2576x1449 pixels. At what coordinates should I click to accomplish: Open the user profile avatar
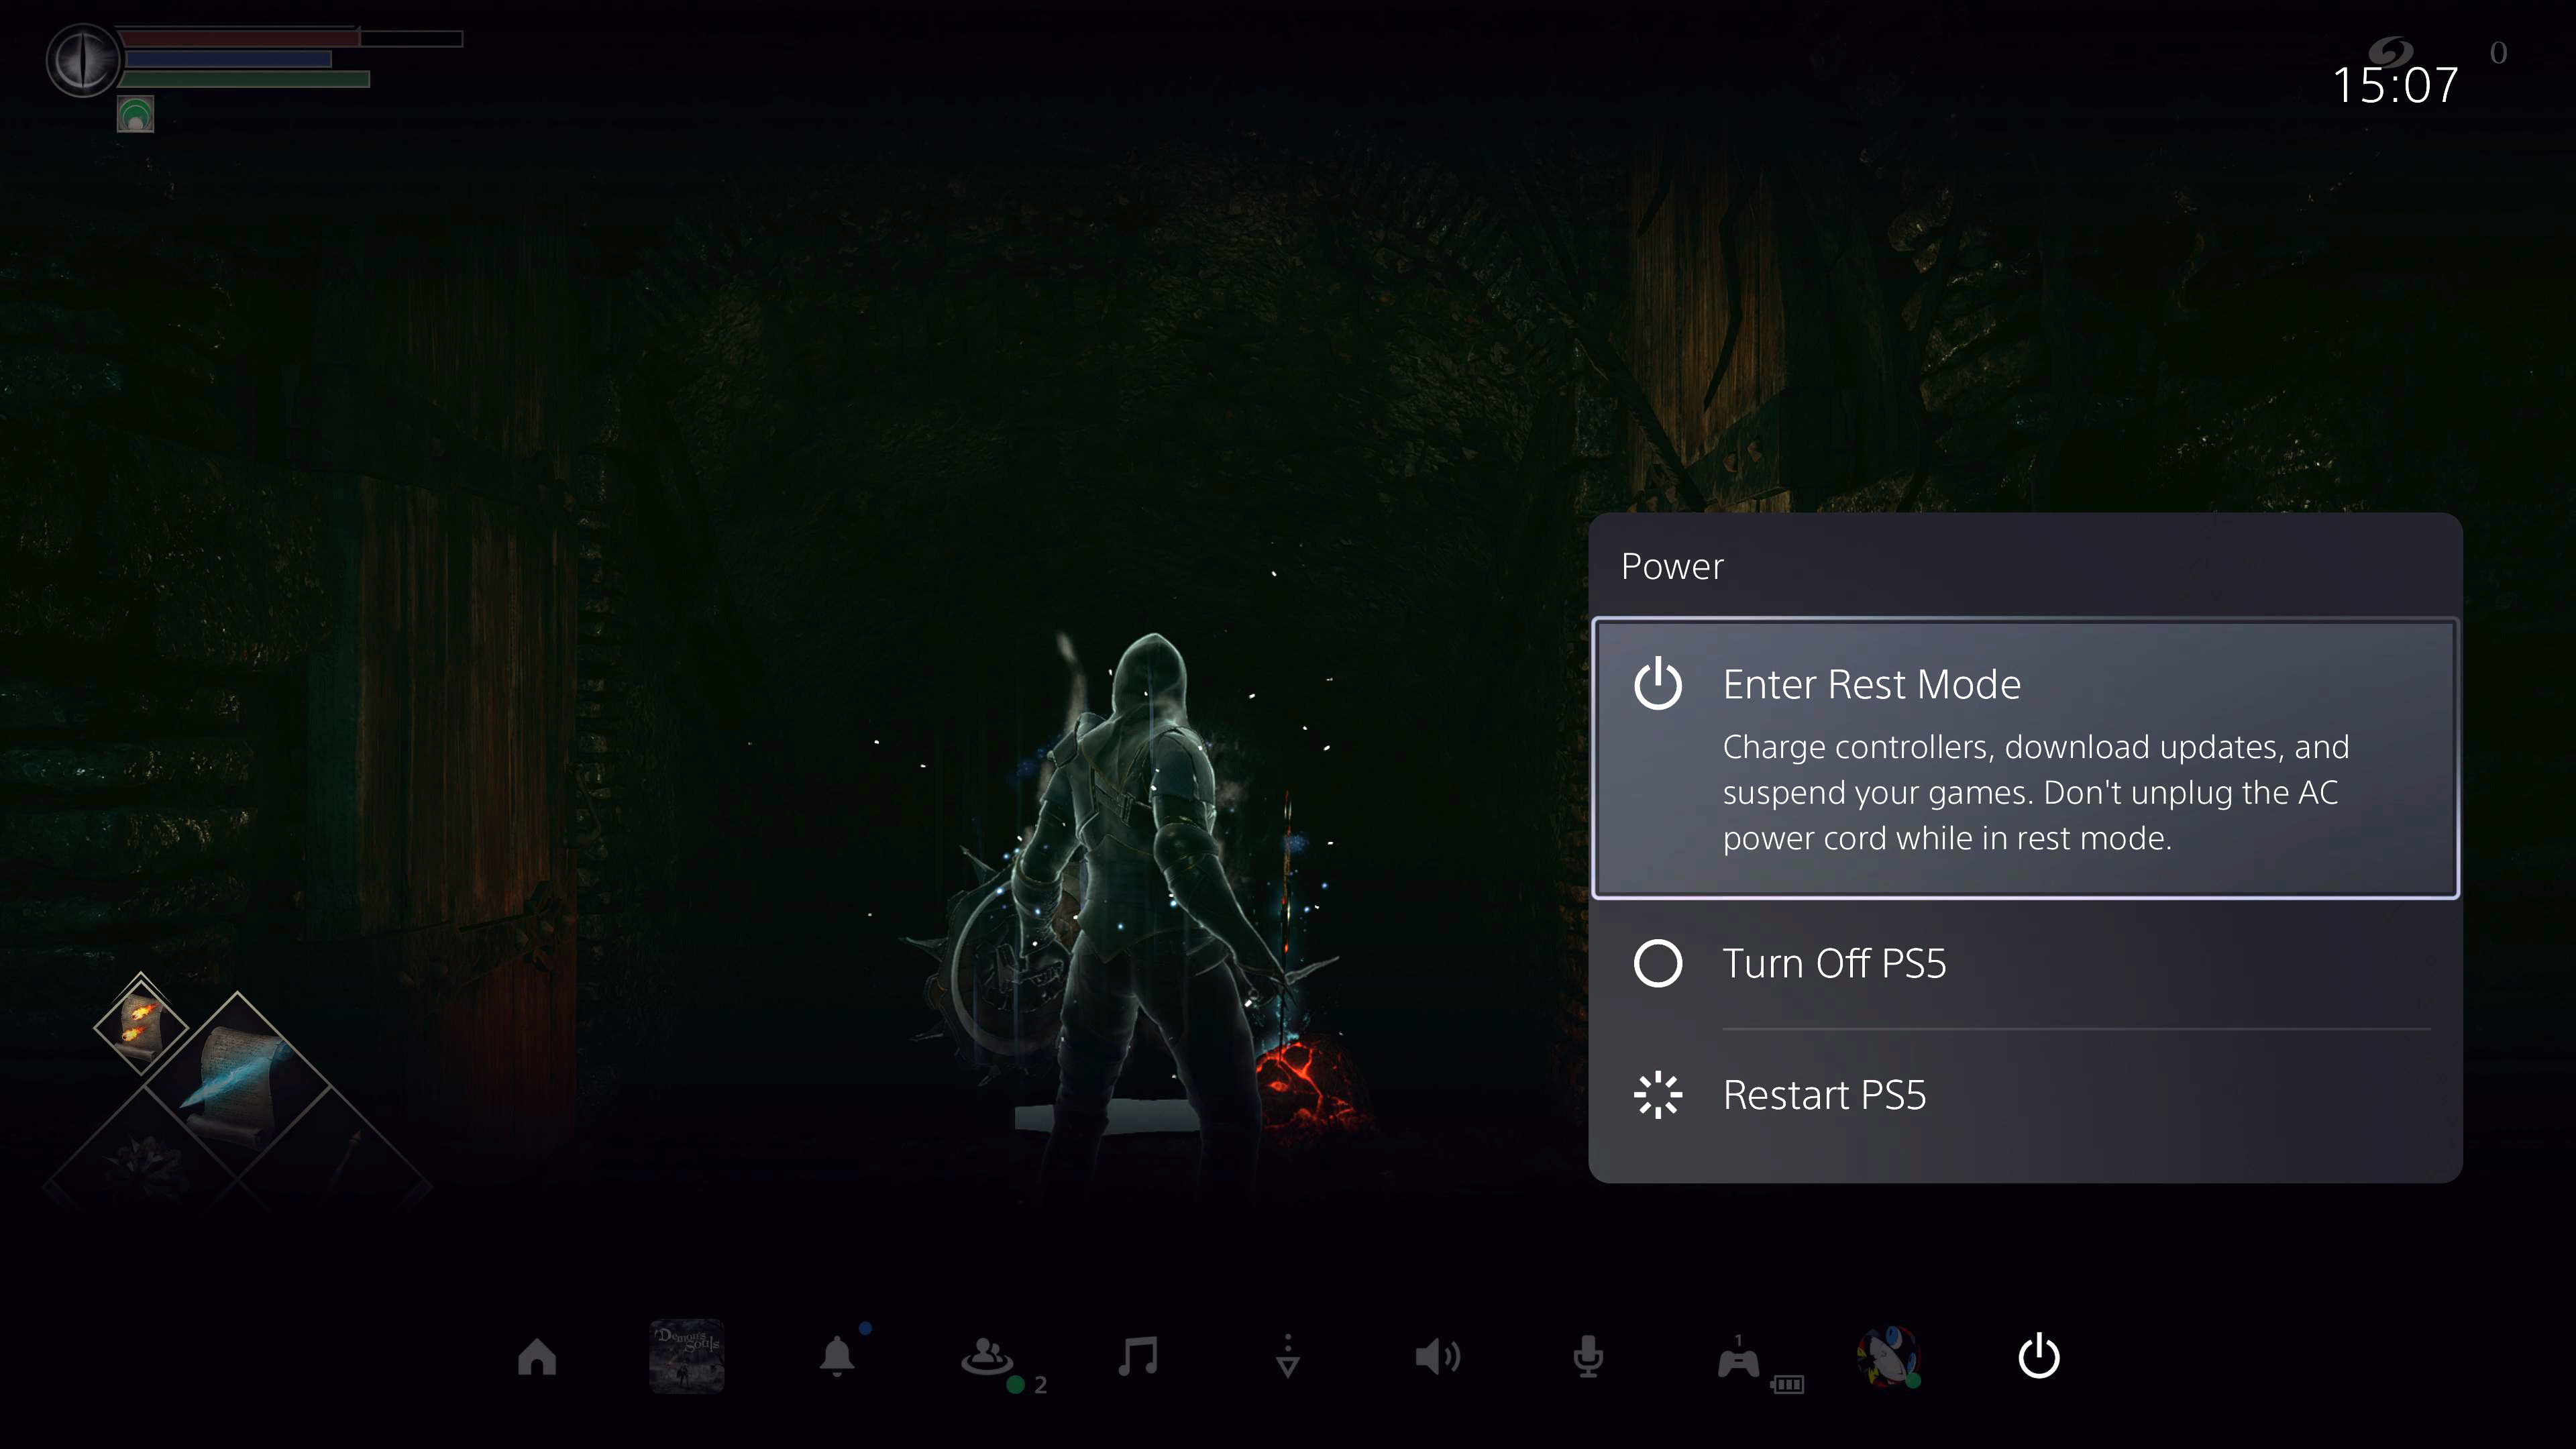click(1888, 1357)
